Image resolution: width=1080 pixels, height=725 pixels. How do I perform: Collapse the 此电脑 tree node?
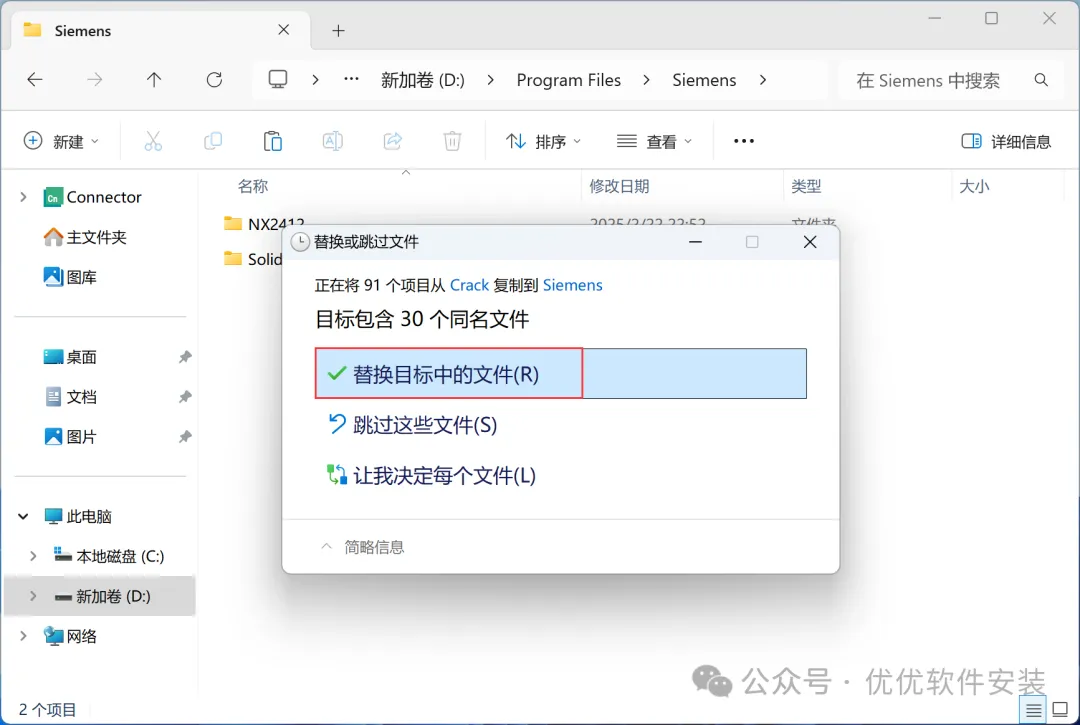click(x=23, y=516)
